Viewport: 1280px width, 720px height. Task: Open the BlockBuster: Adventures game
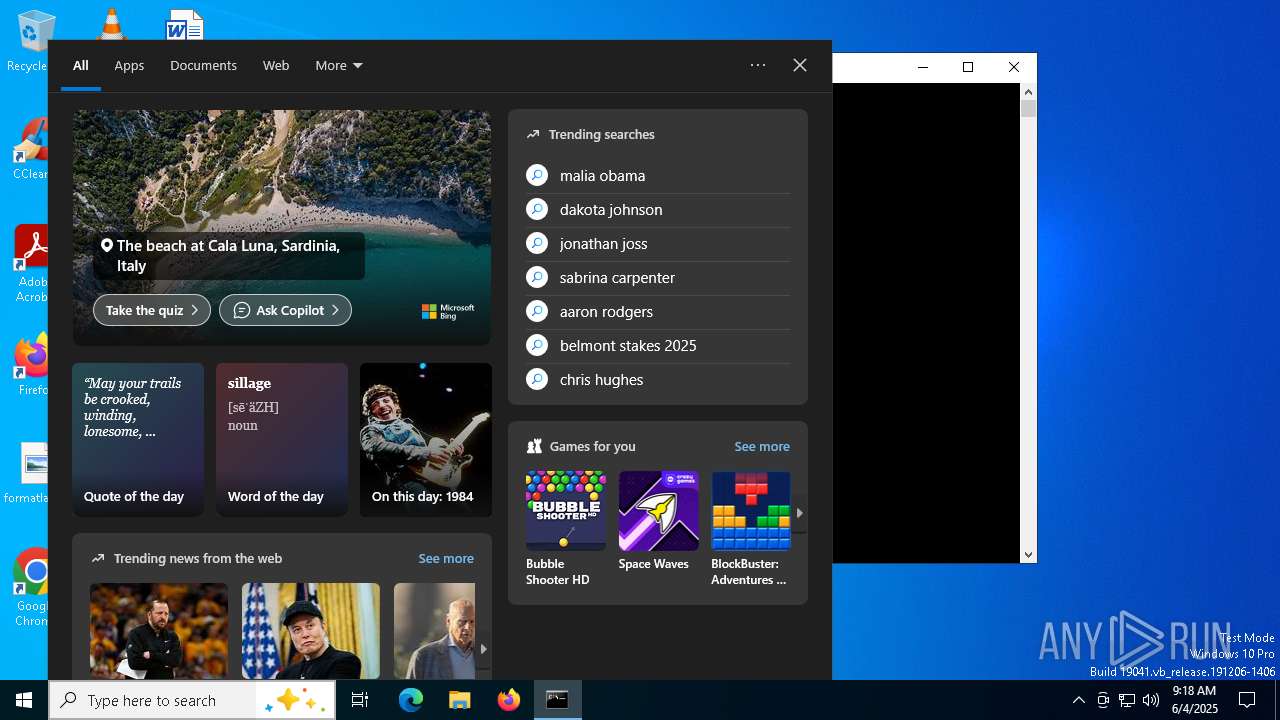(751, 528)
